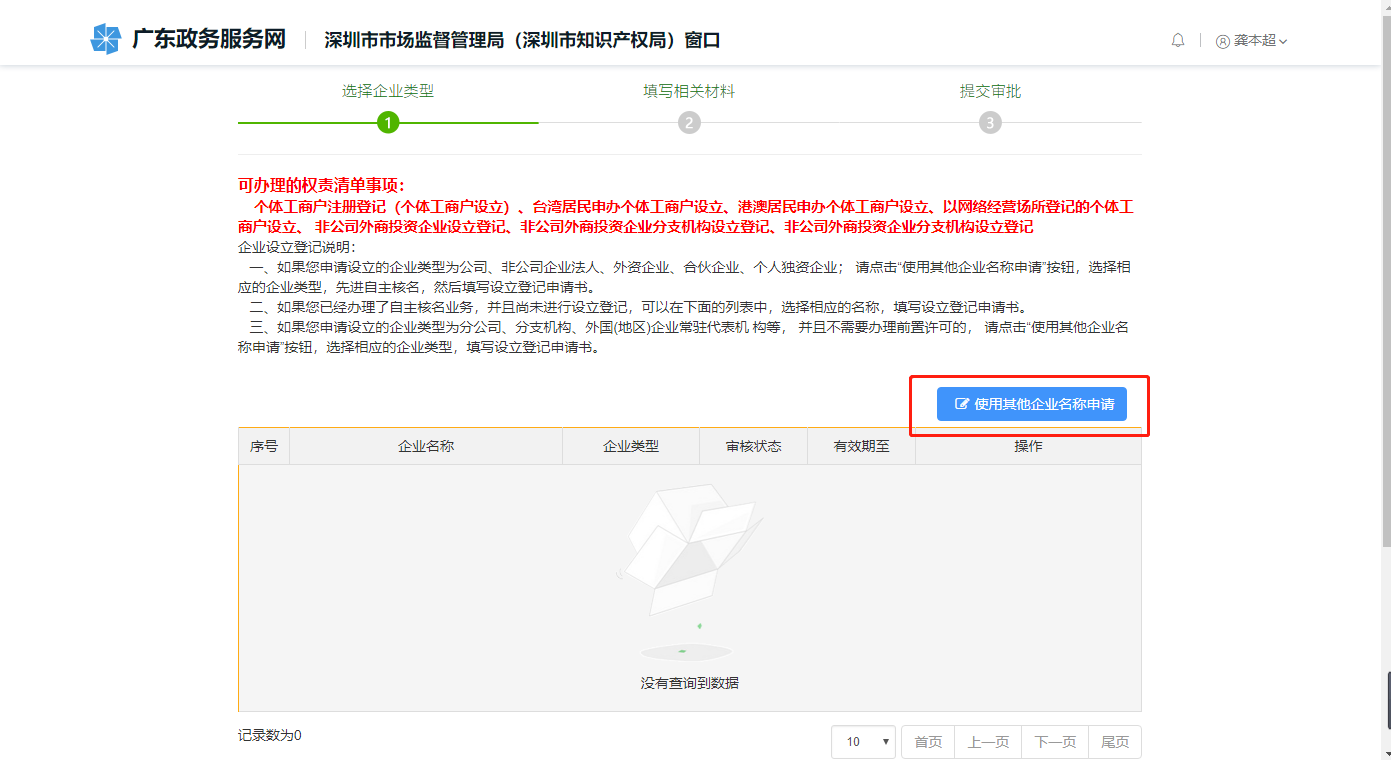Image resolution: width=1391 pixels, height=760 pixels.
Task: Open notifications via the bell icon
Action: click(1178, 40)
